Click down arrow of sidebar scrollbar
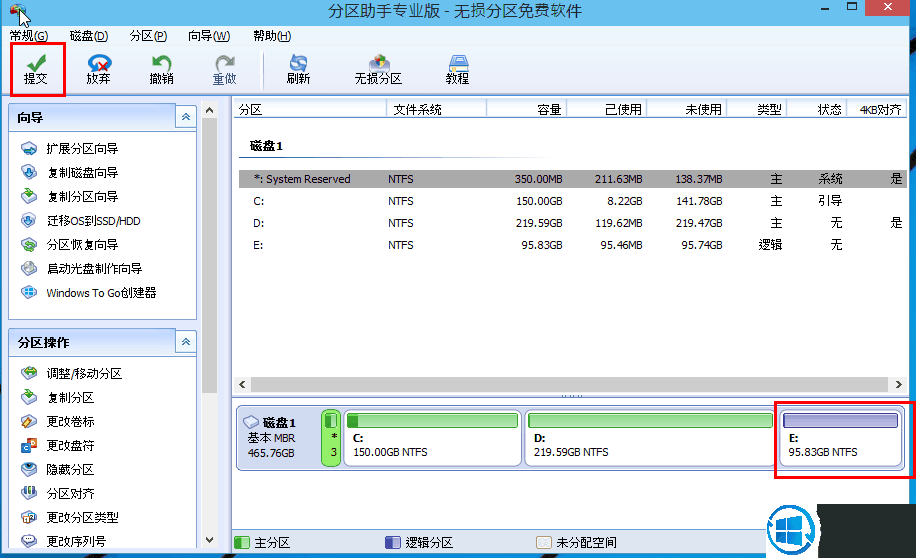916x558 pixels. tap(210, 540)
